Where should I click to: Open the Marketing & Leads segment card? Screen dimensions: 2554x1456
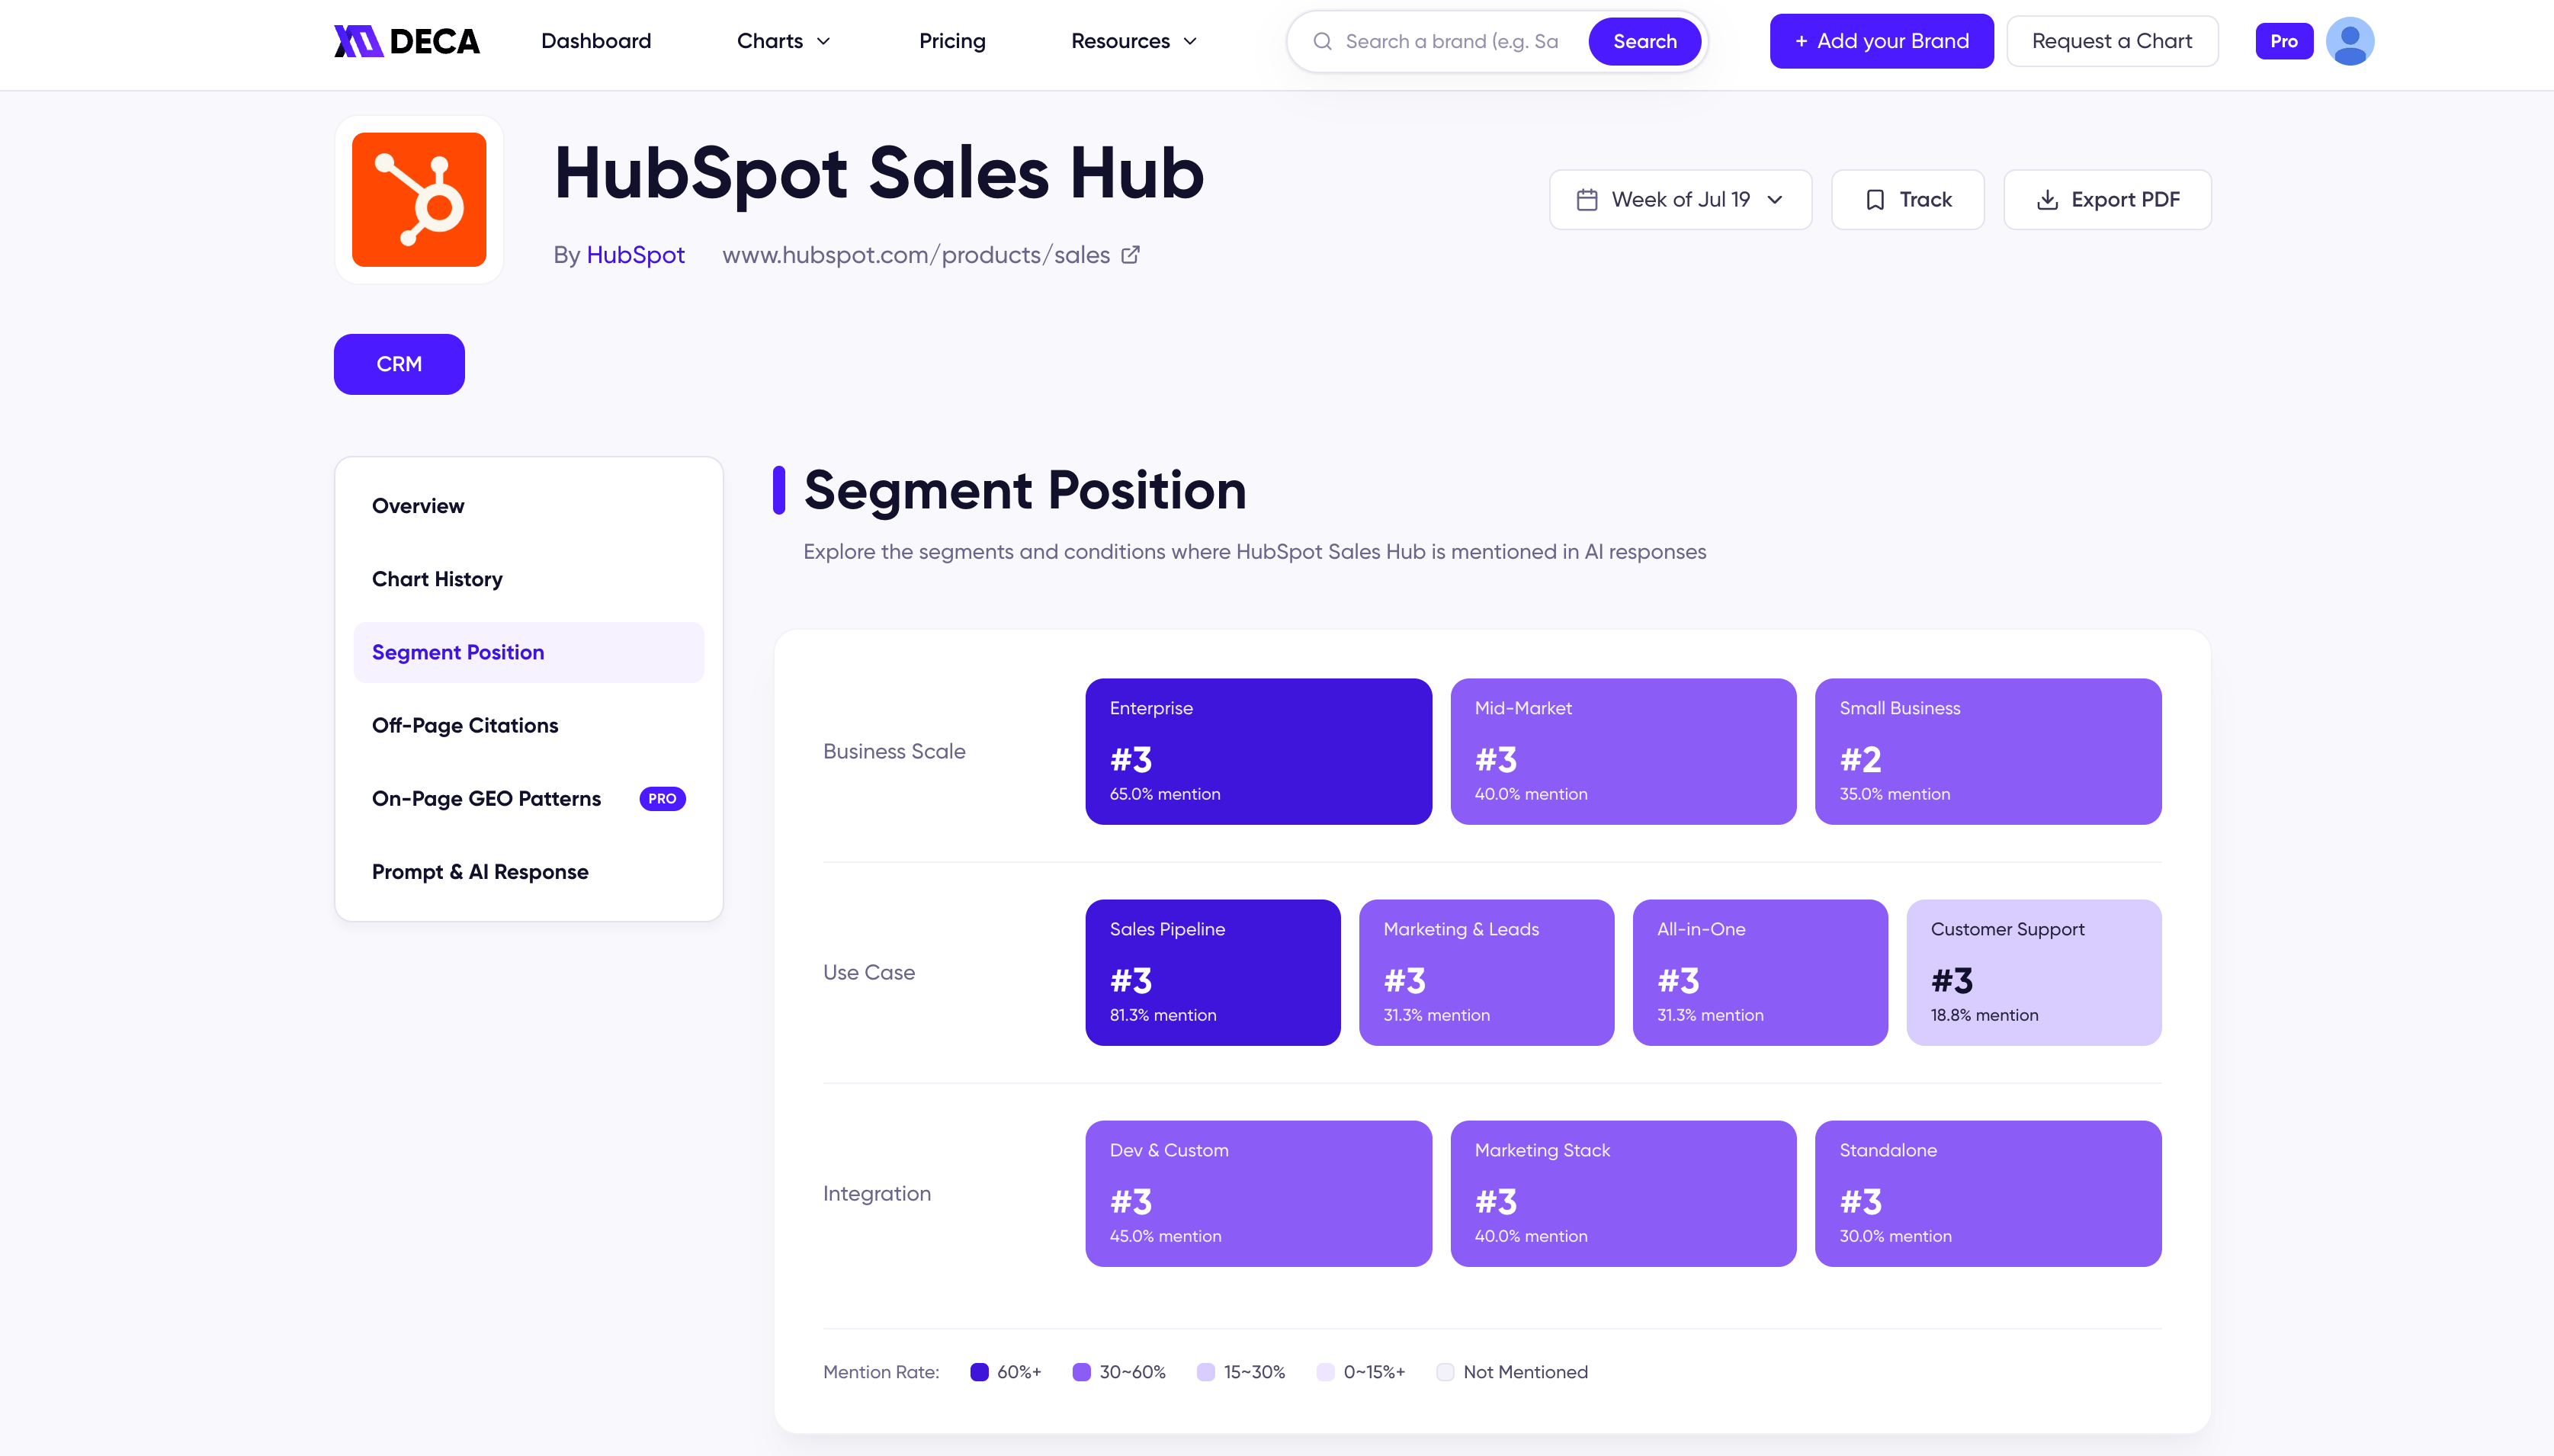(1486, 973)
